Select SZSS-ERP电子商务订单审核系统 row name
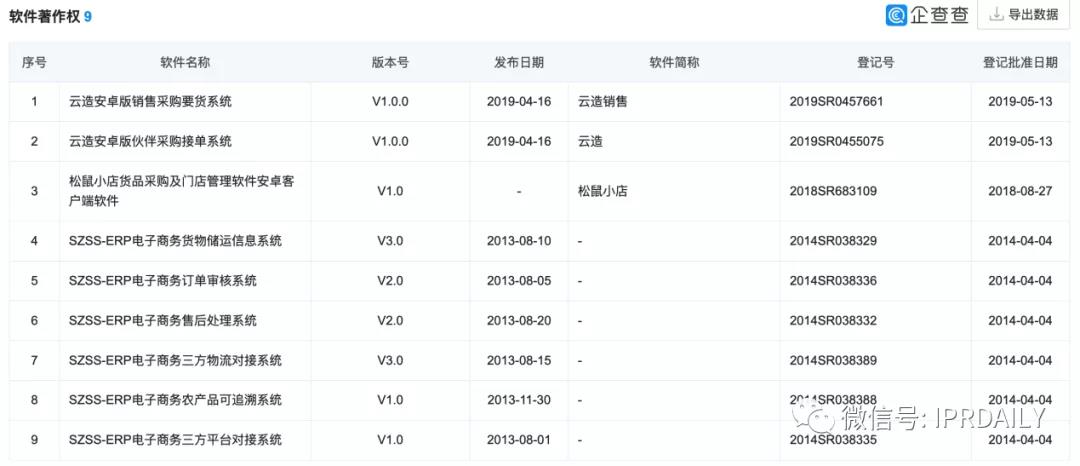Image resolution: width=1080 pixels, height=466 pixels. pos(163,281)
